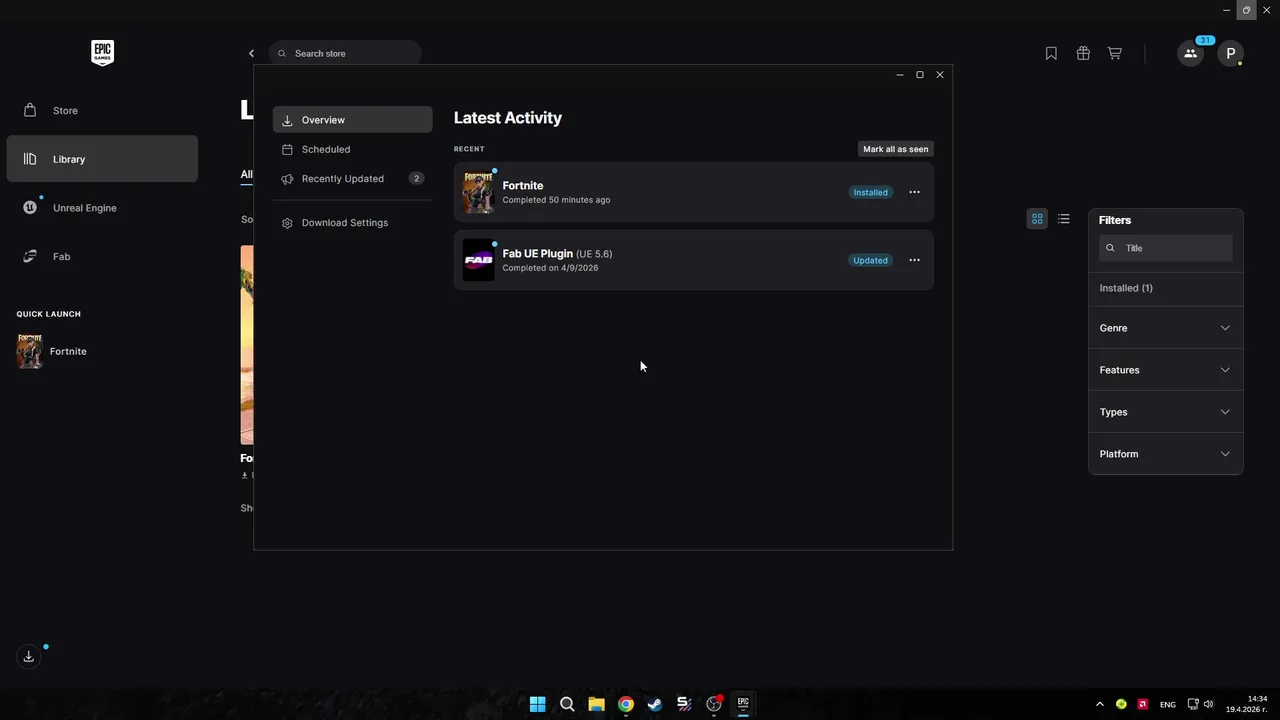Open the shopping cart
This screenshot has height=720, width=1280.
pos(1115,53)
